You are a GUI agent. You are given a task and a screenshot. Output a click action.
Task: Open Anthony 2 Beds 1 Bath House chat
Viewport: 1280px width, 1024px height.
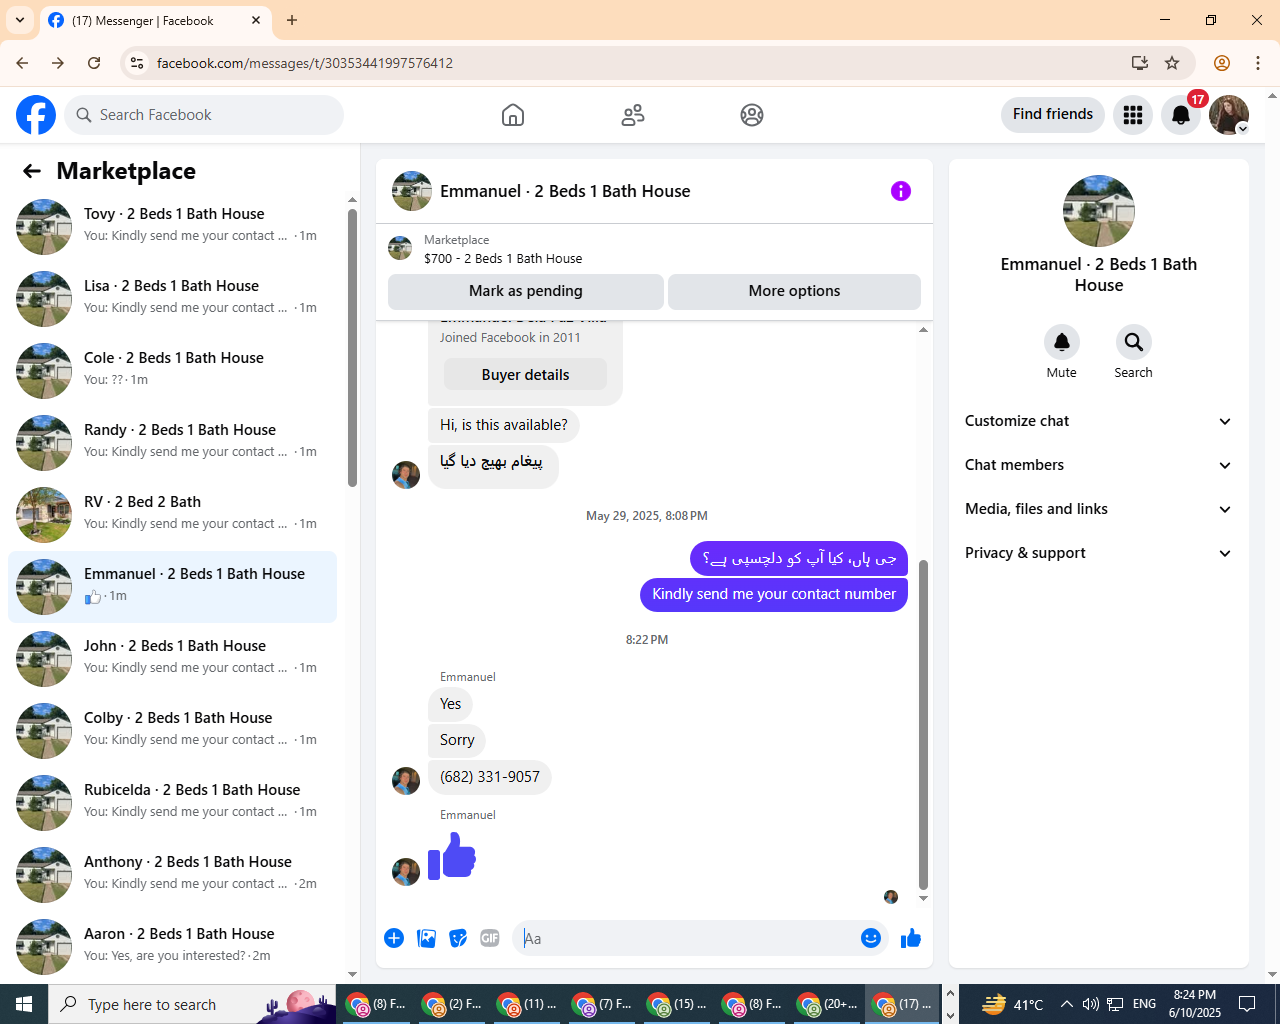click(173, 875)
